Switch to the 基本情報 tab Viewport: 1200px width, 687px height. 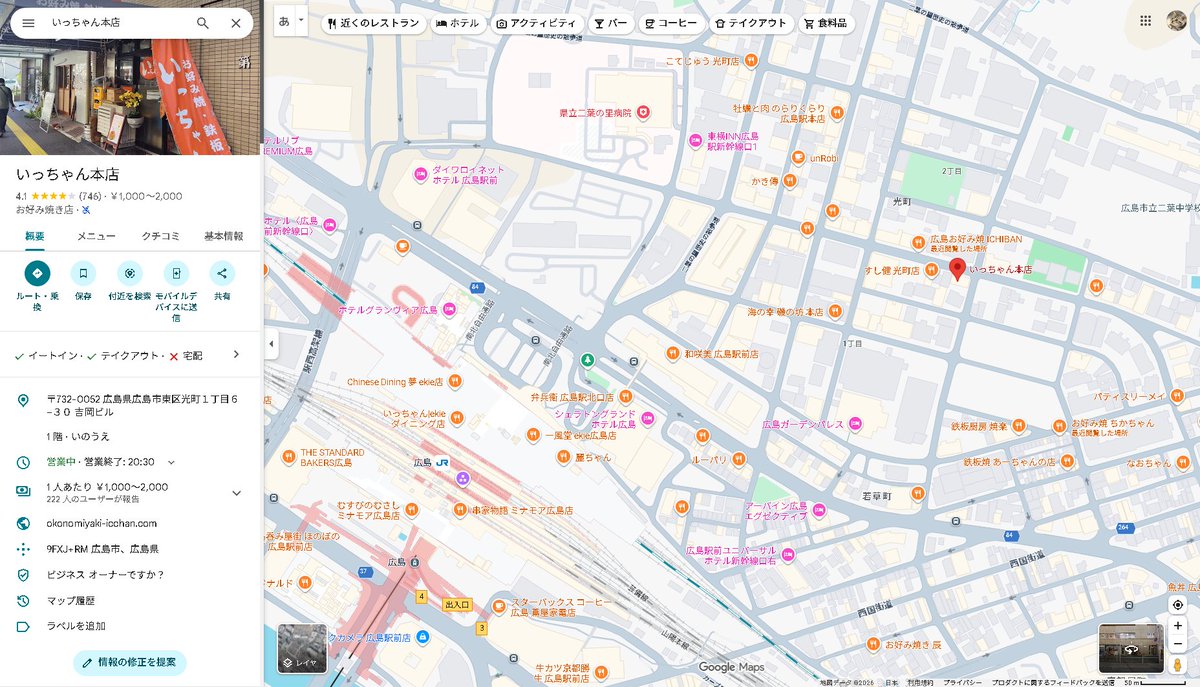(223, 236)
